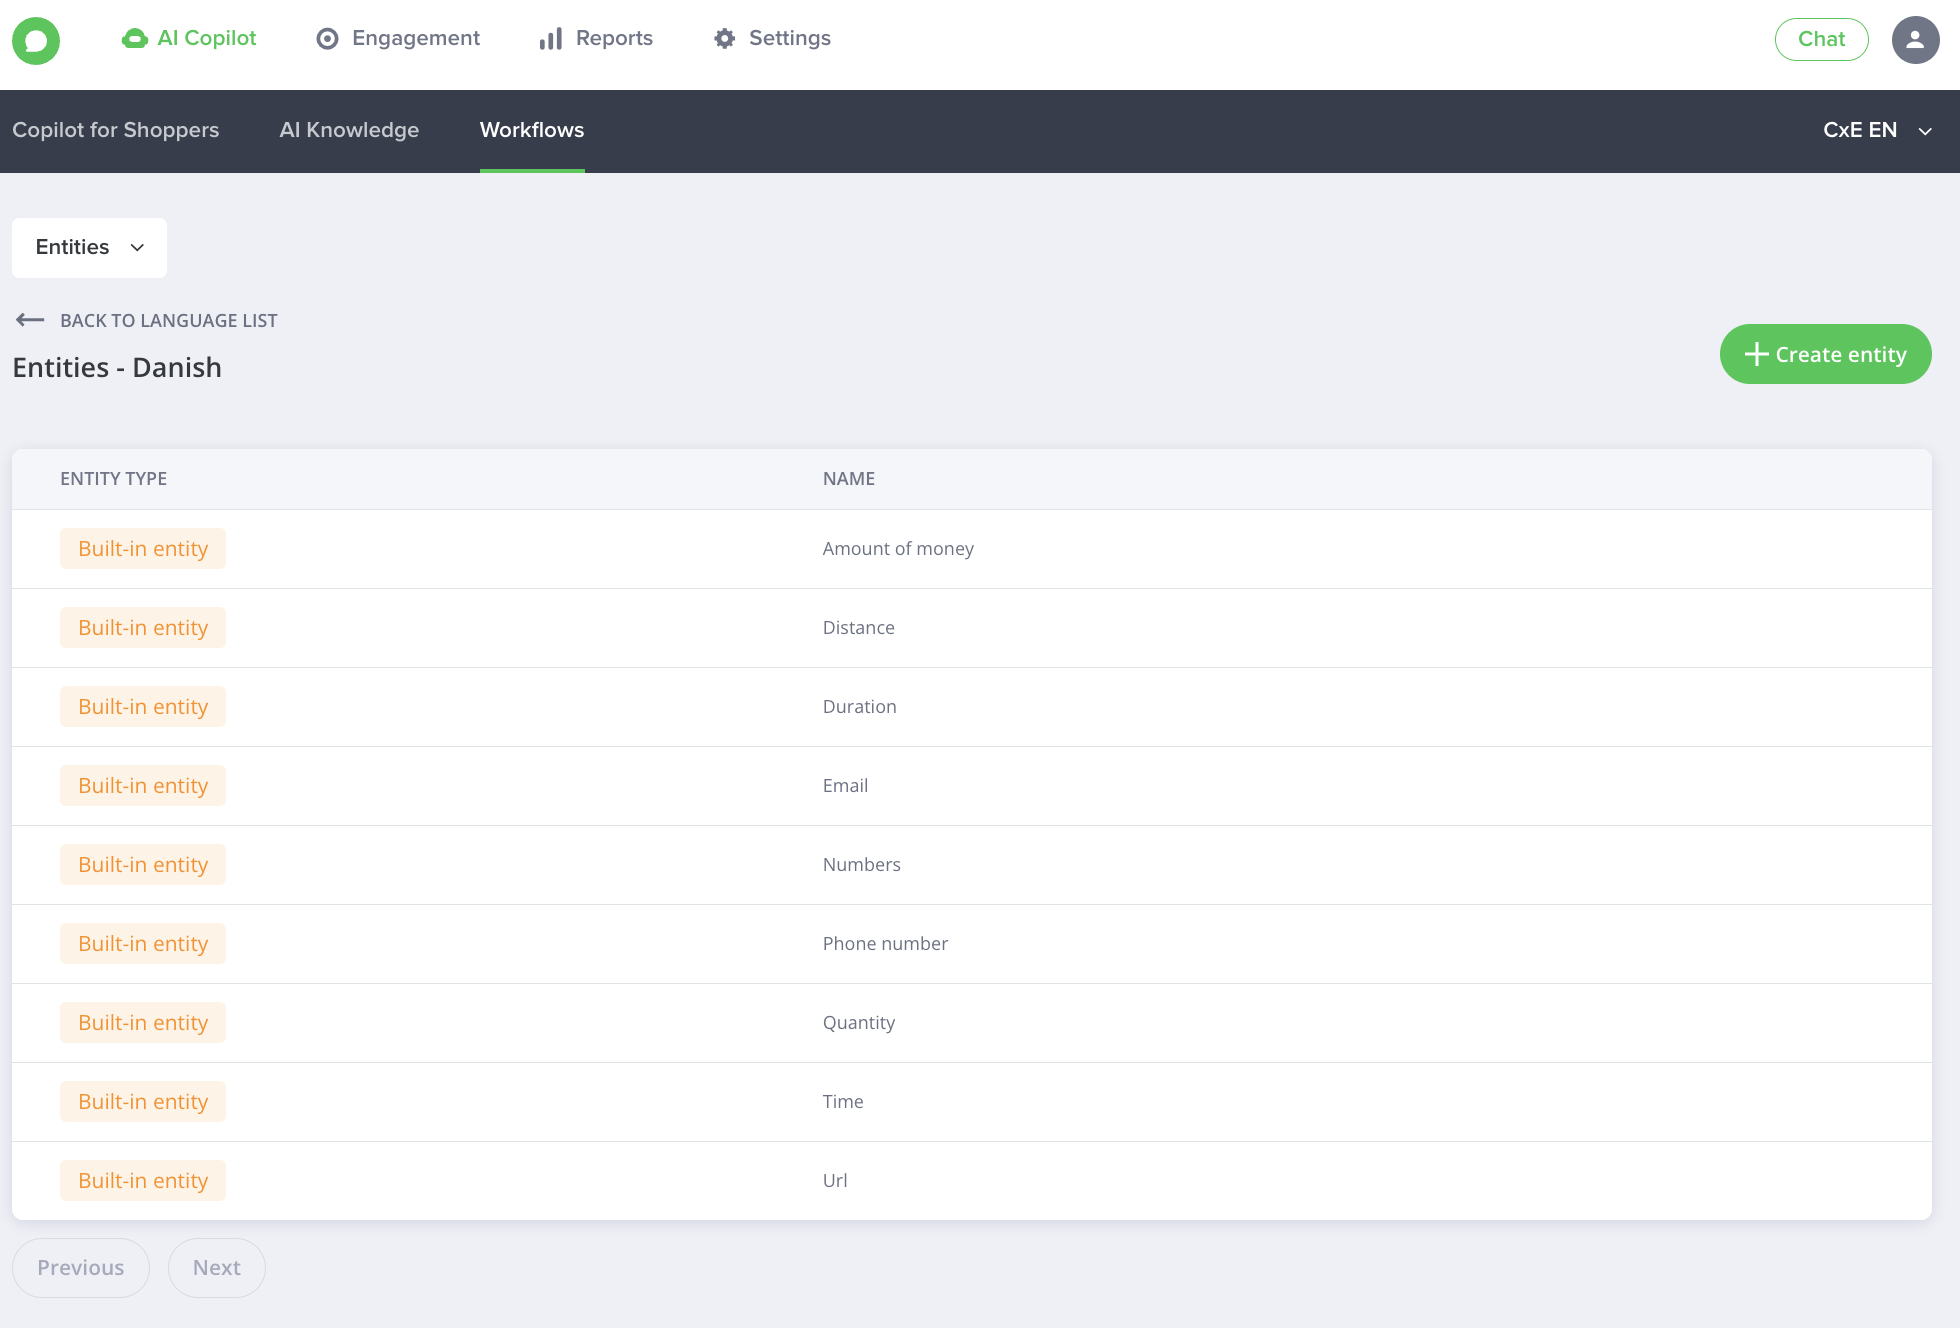Switch to AI Knowledge tab
Screen dimensions: 1960x1328
click(x=349, y=130)
